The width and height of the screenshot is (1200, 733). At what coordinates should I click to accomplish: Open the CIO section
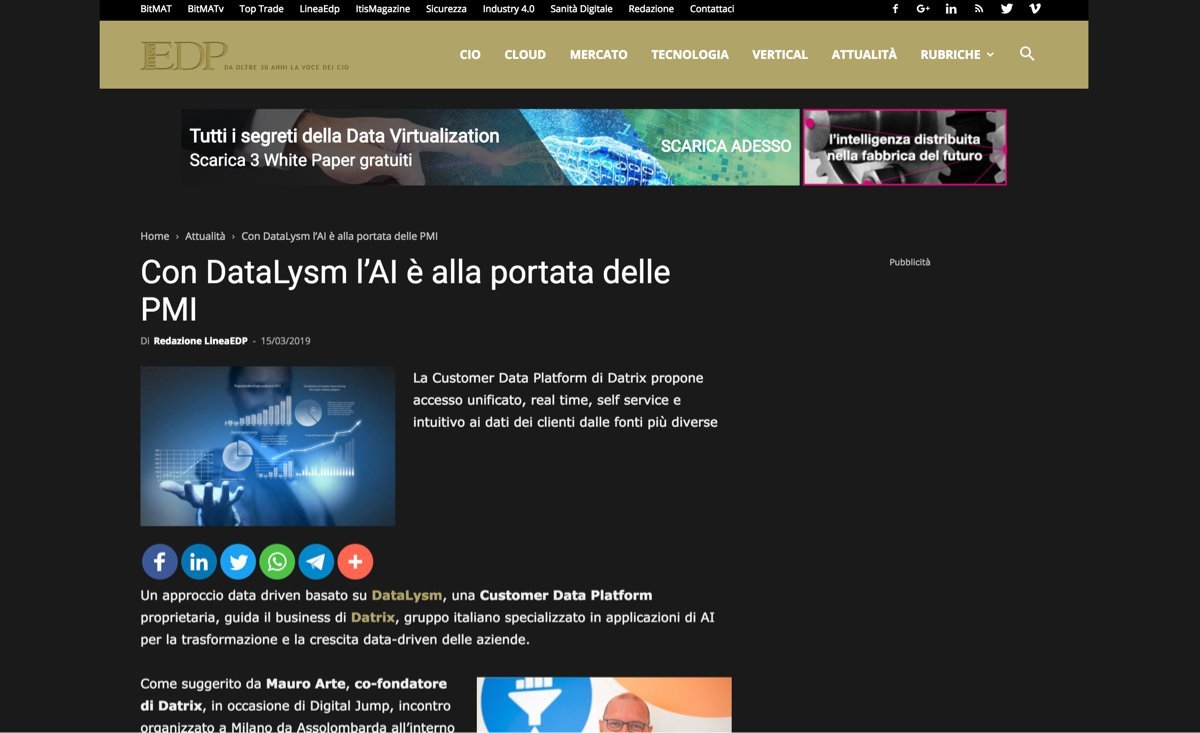[x=470, y=55]
